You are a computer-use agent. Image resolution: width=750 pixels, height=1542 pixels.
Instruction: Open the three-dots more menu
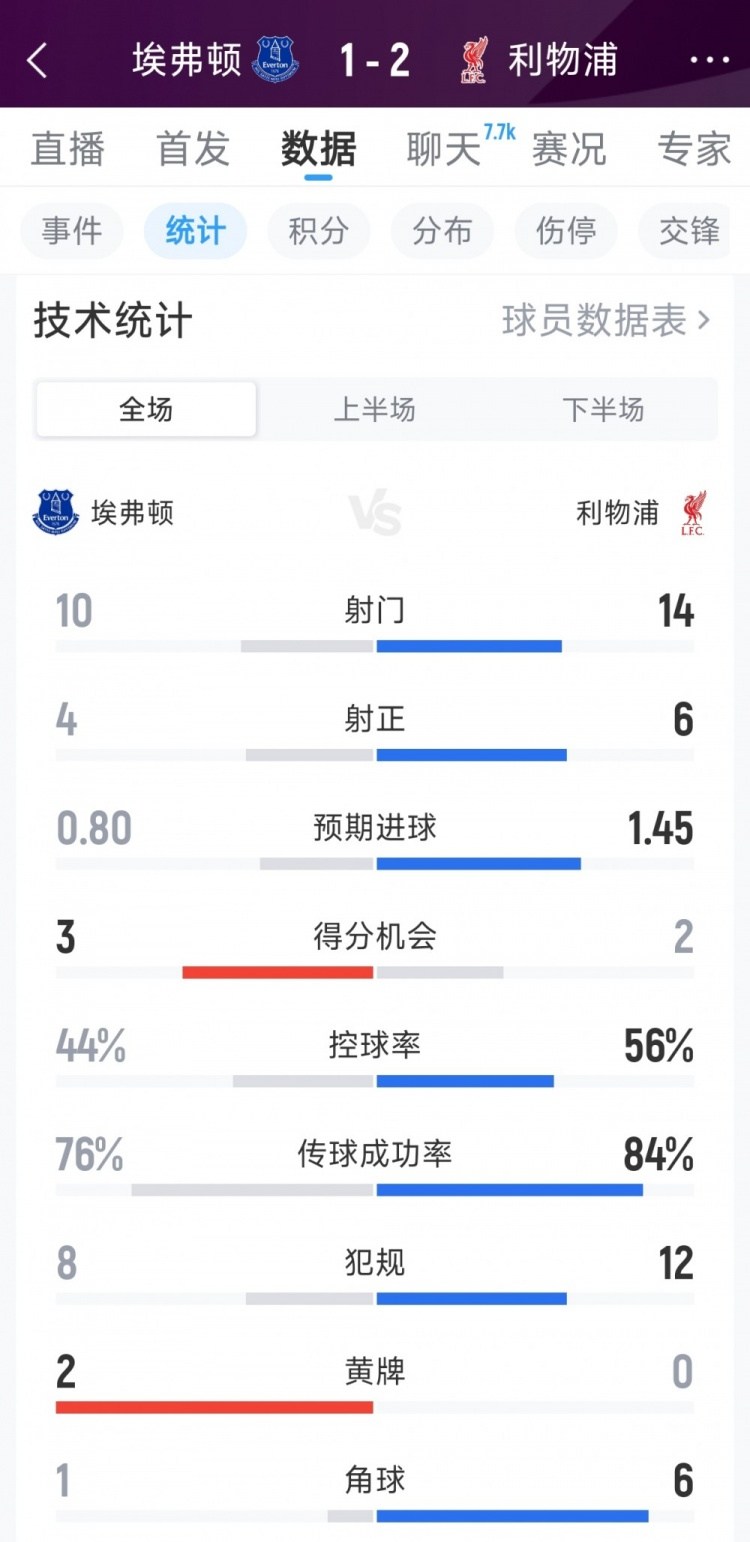710,60
